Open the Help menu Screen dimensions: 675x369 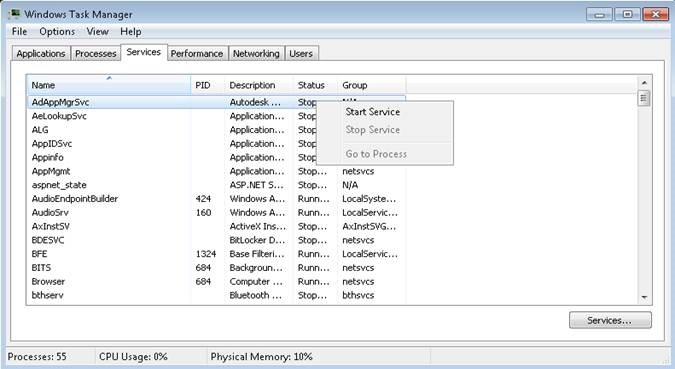(130, 32)
